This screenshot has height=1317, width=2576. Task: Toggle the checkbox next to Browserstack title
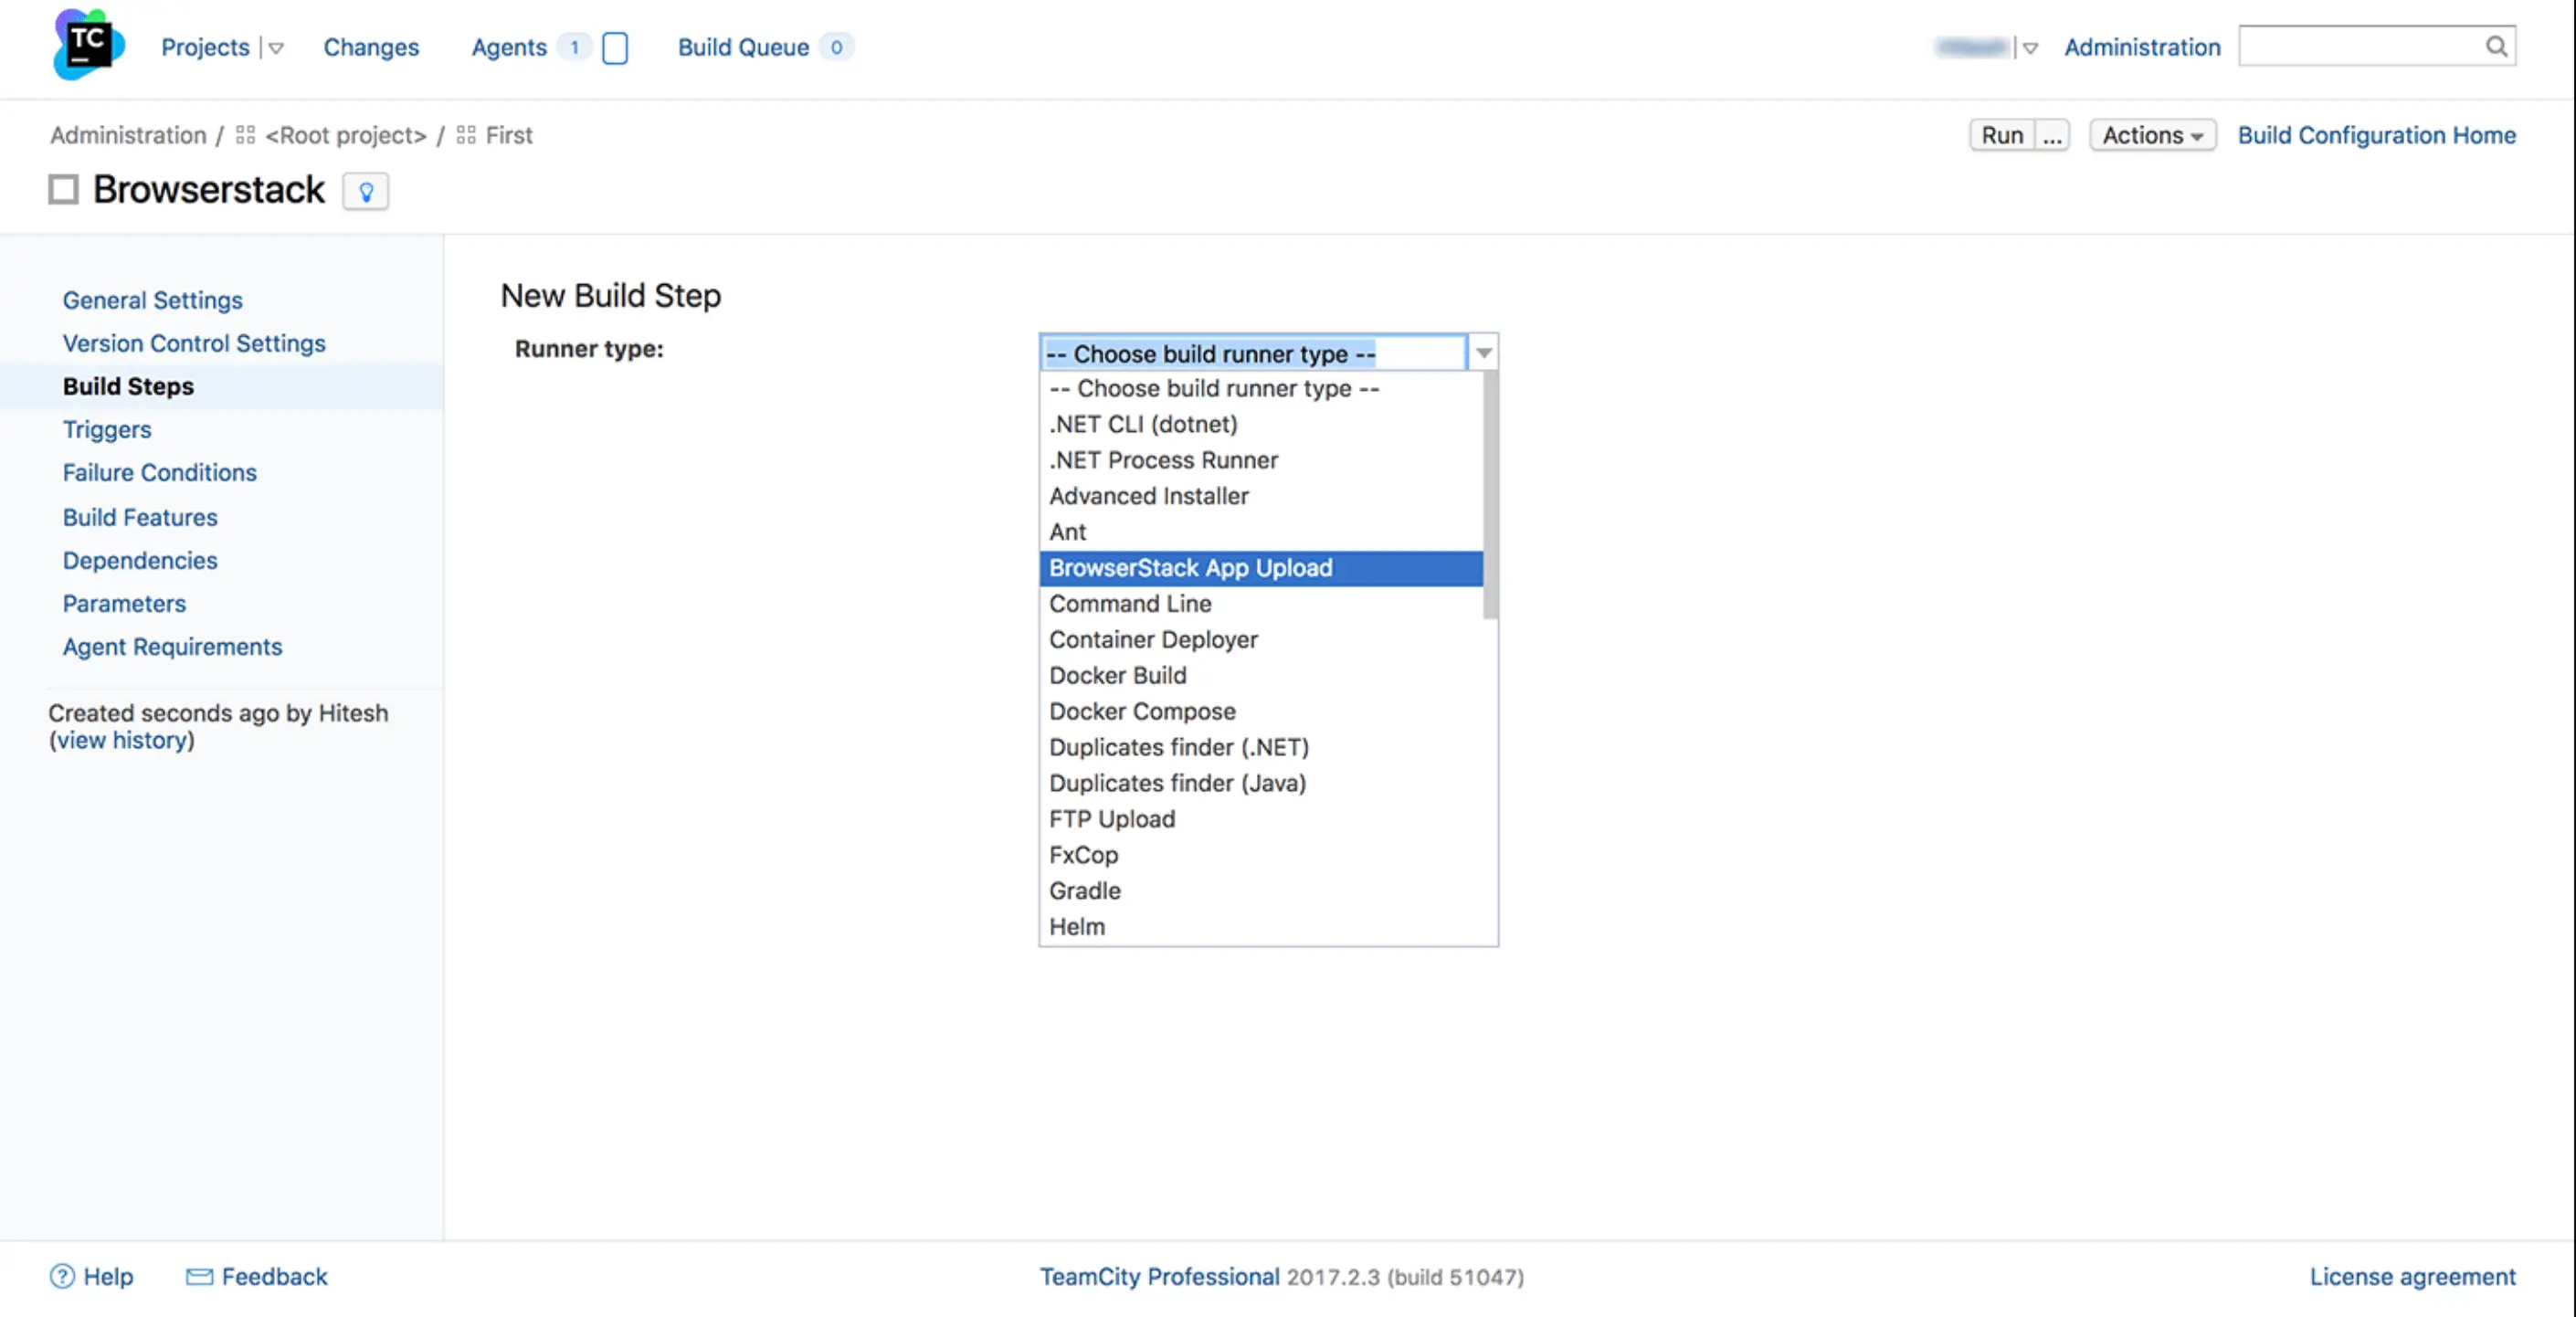[x=64, y=189]
